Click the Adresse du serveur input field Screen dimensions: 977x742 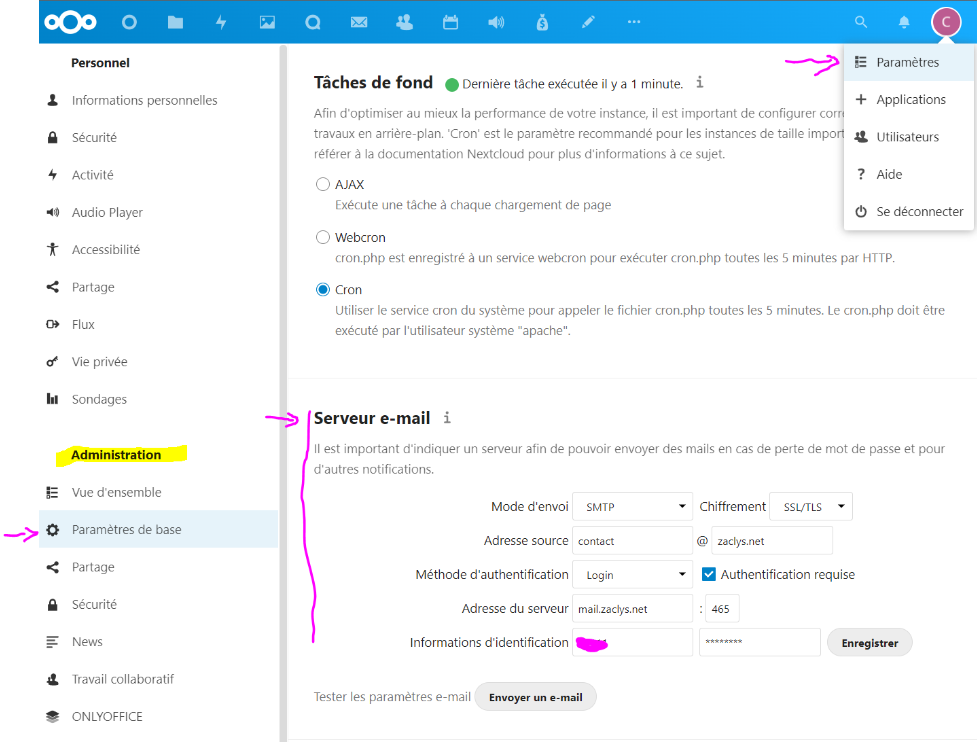633,609
